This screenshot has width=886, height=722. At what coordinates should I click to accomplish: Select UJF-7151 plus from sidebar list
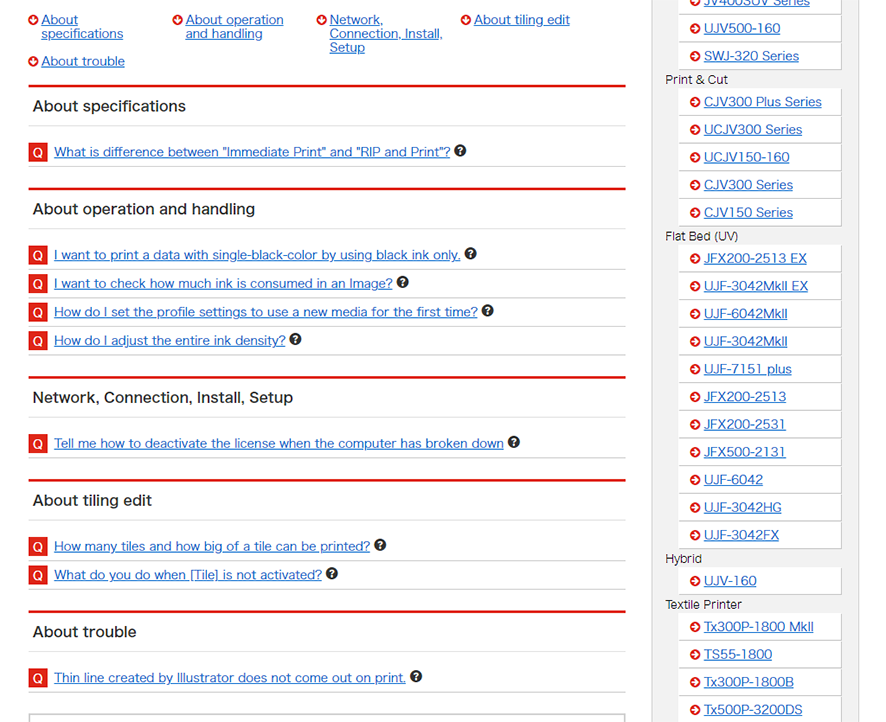pyautogui.click(x=747, y=369)
